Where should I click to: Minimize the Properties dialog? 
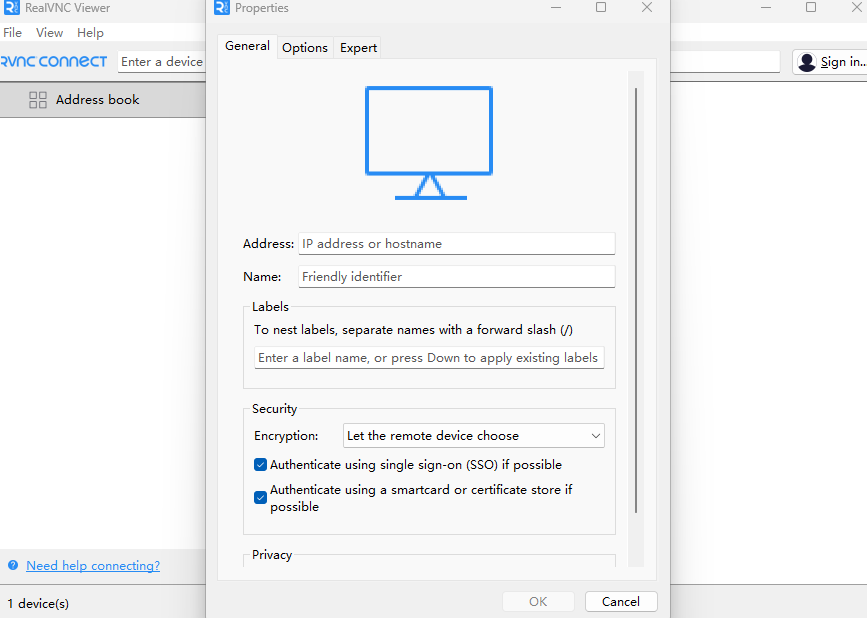(x=556, y=7)
